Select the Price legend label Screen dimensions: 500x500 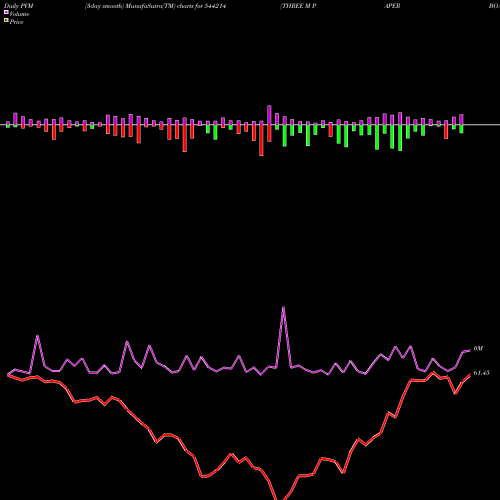click(x=16, y=22)
